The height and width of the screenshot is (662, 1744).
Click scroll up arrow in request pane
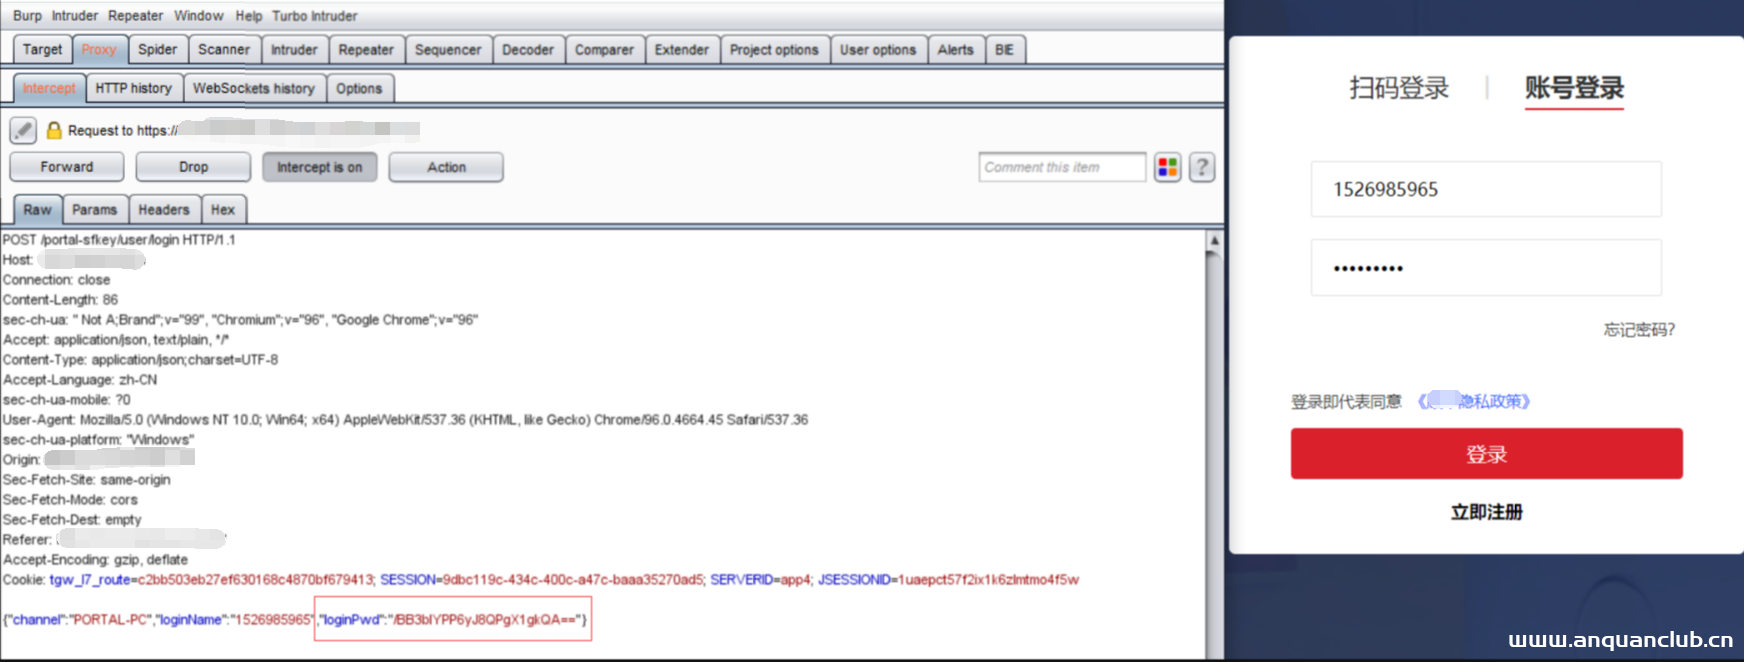coord(1214,241)
